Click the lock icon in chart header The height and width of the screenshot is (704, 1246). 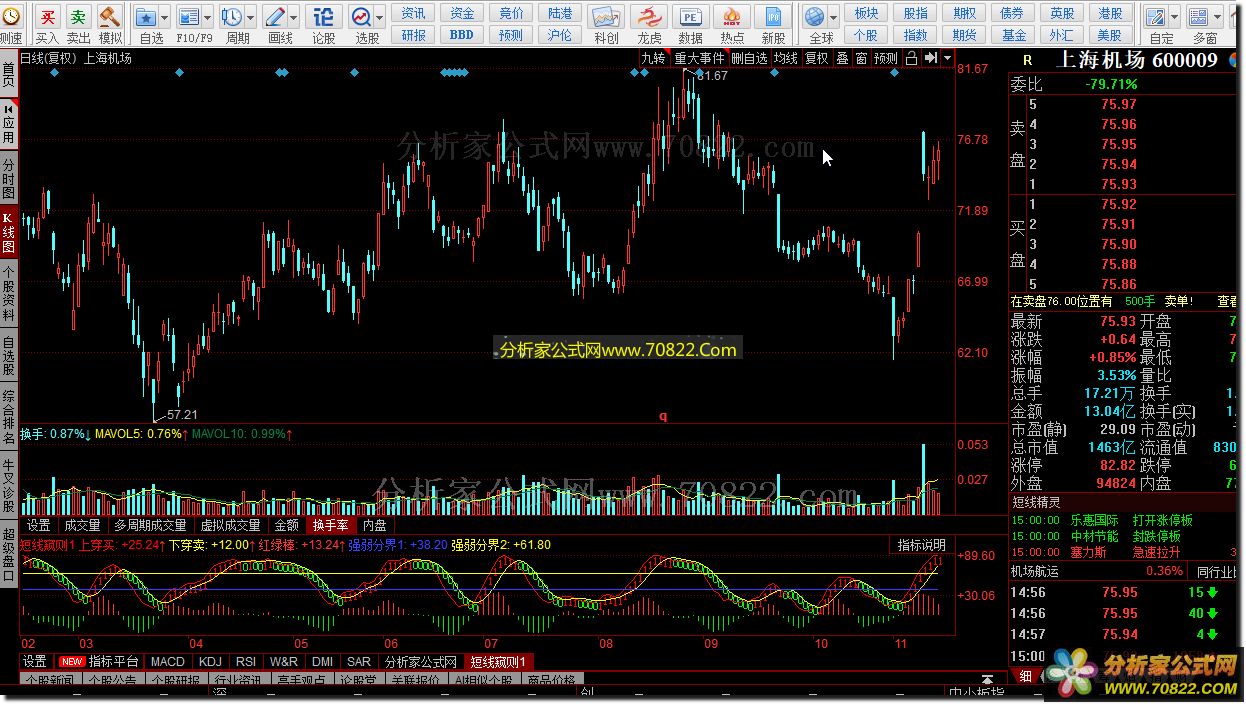tap(911, 58)
